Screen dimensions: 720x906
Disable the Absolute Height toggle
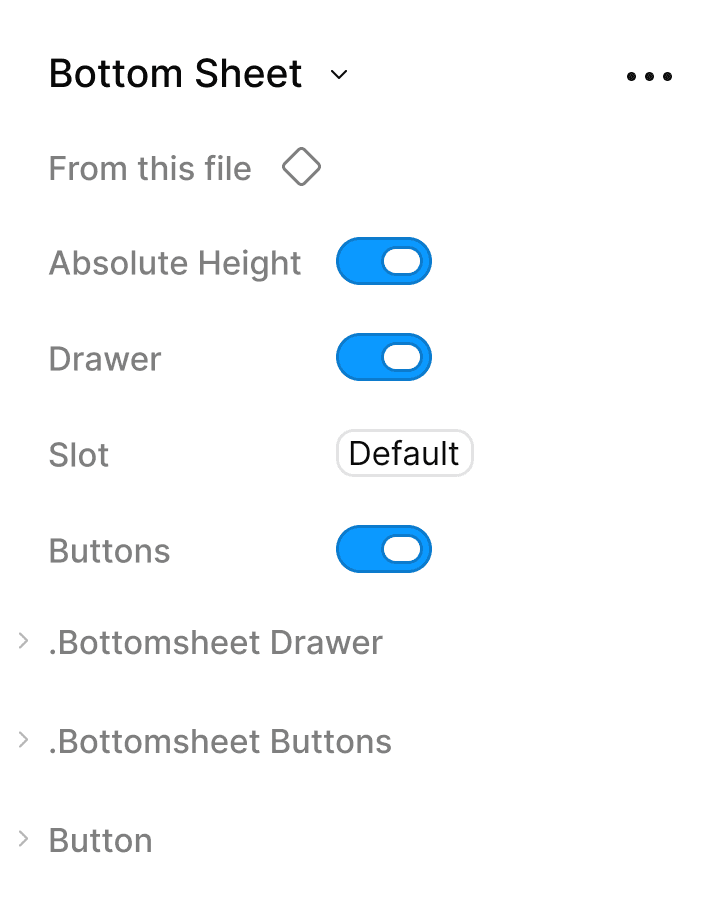[384, 261]
